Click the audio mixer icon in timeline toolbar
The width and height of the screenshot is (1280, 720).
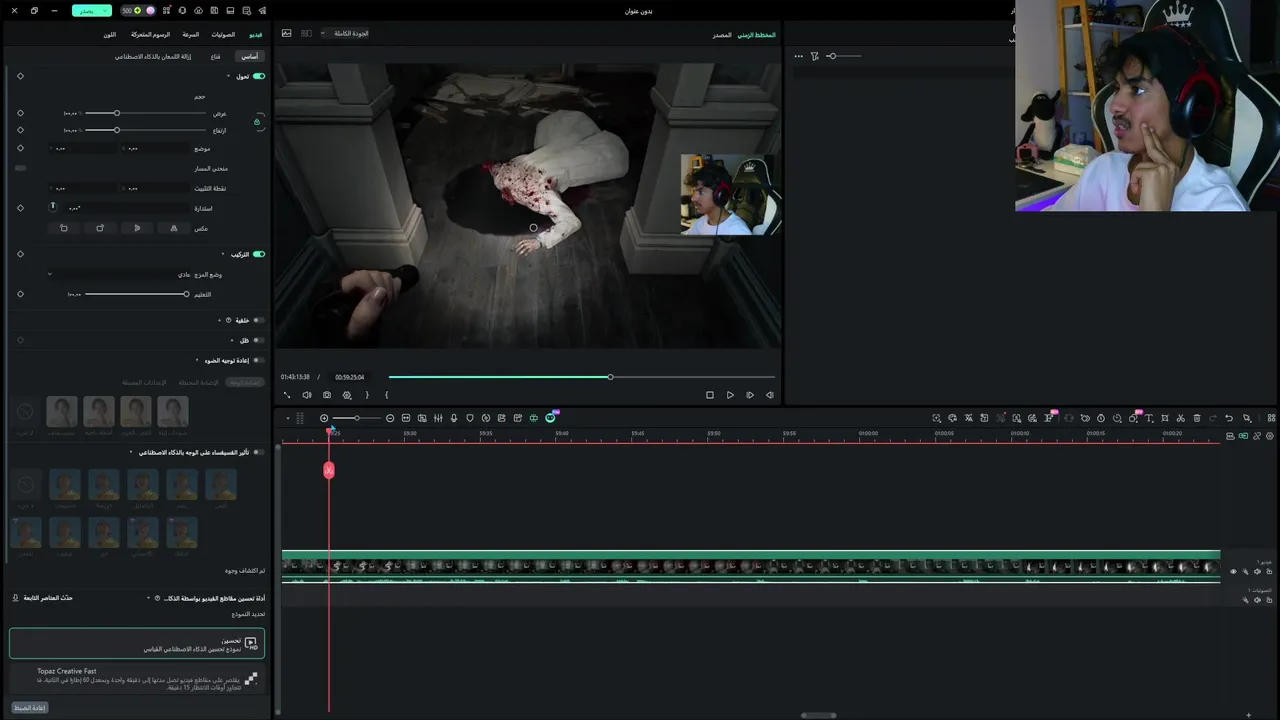click(x=438, y=418)
